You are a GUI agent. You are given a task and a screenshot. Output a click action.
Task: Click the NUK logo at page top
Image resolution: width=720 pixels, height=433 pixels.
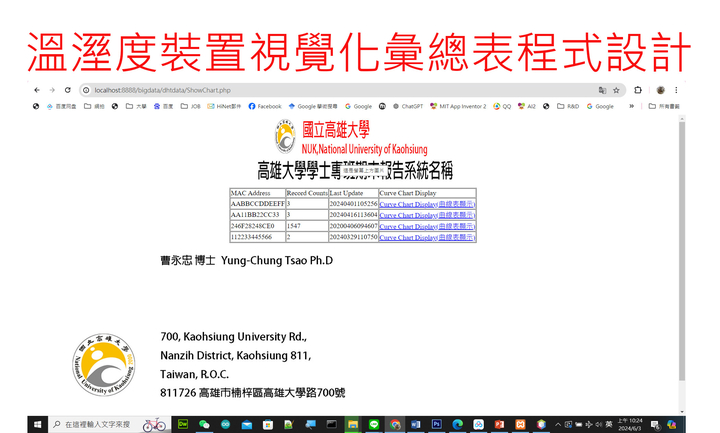tap(286, 136)
